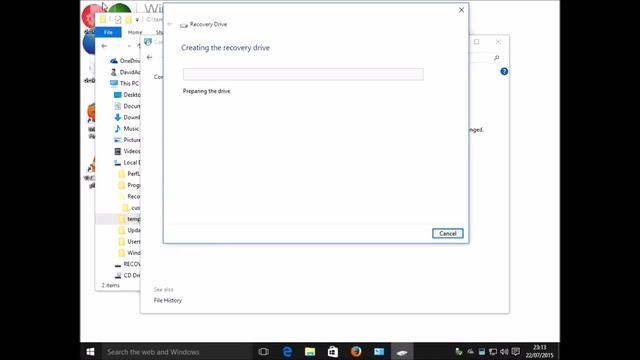
Task: Click the Downloads arrow icon in tree
Action: (118, 117)
